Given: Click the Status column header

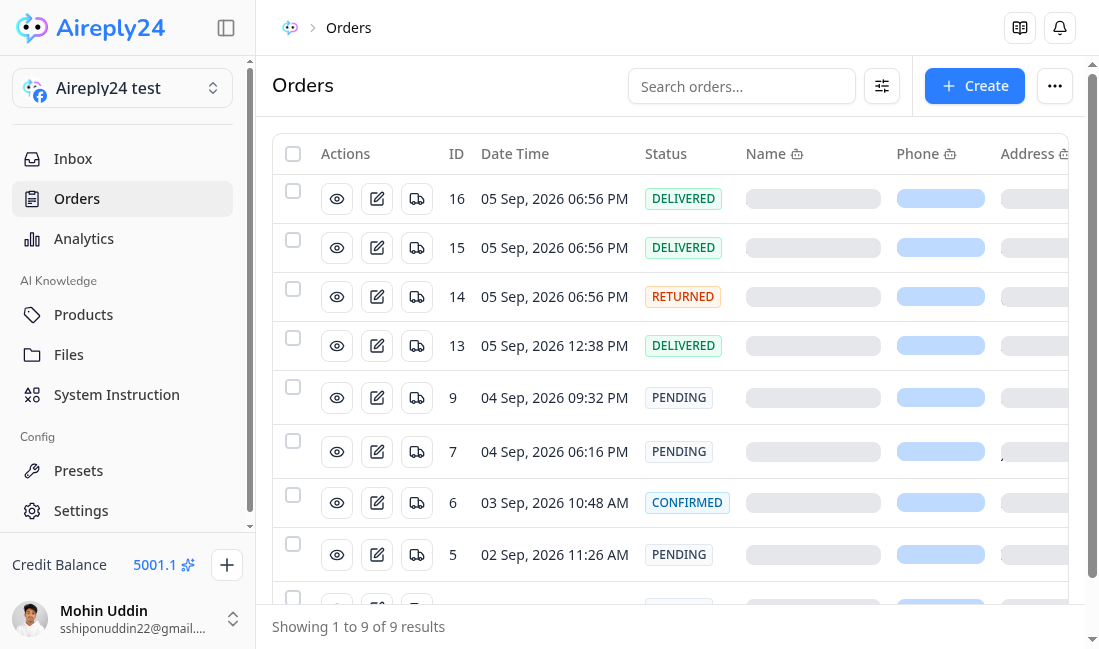Looking at the screenshot, I should point(665,154).
